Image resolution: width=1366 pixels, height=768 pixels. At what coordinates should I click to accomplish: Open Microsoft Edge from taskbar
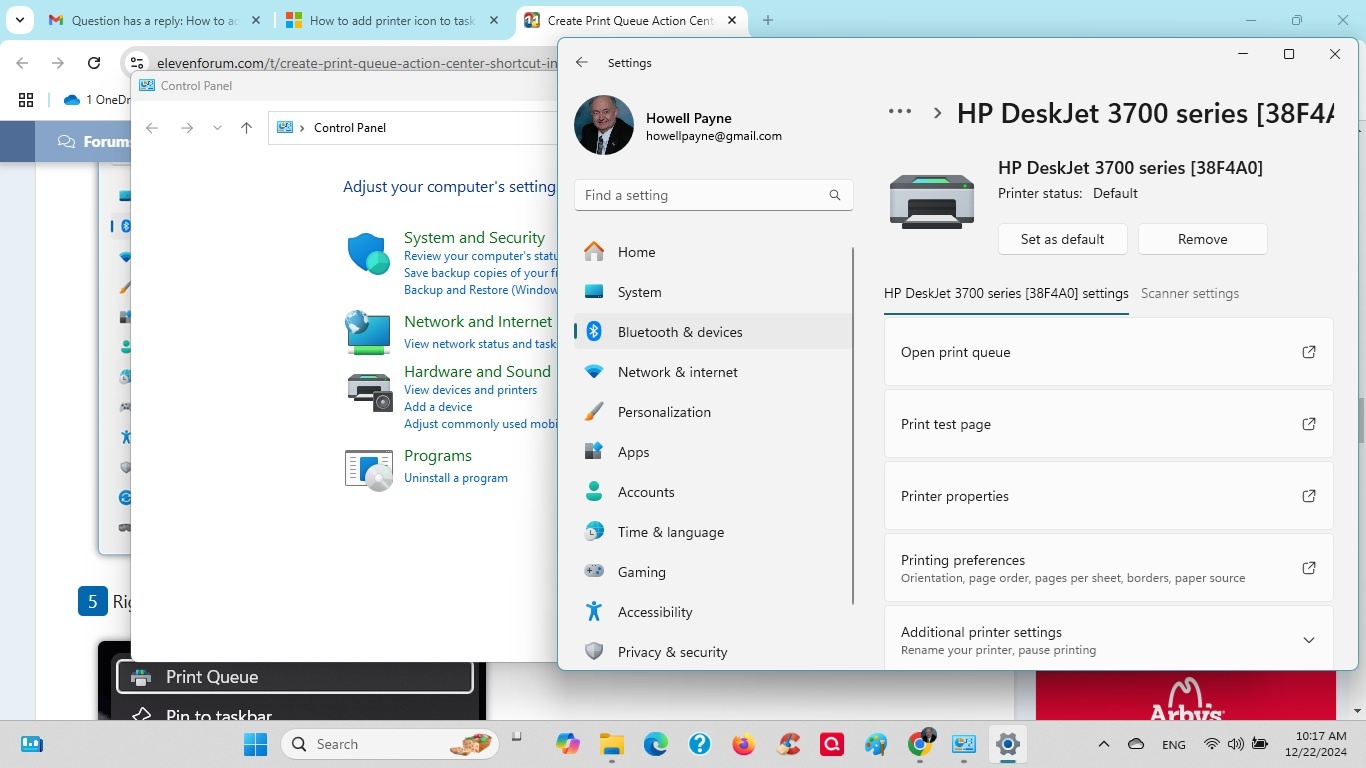[656, 744]
